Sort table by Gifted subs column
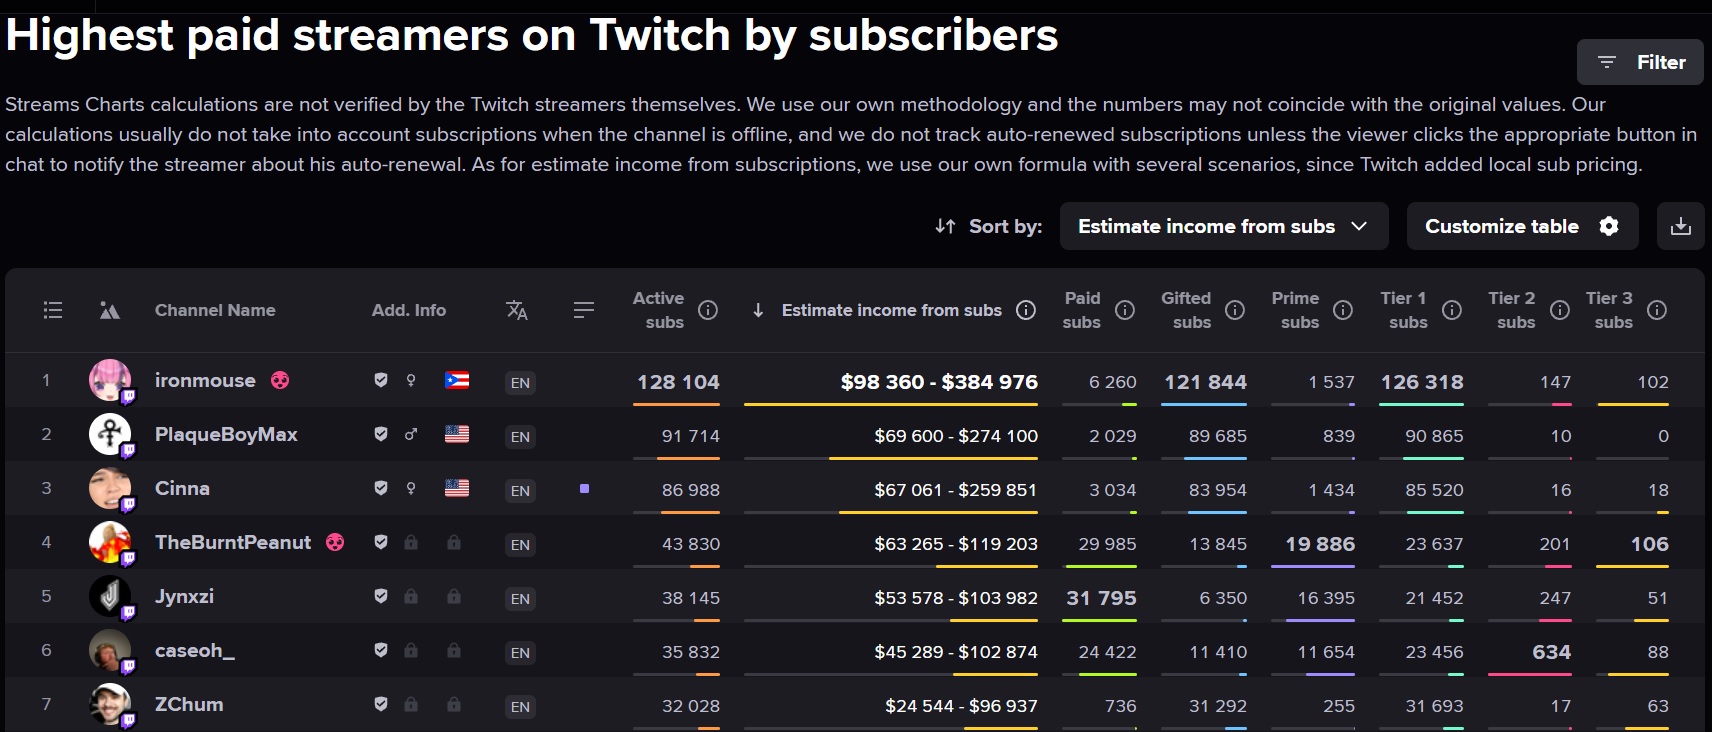 tap(1186, 310)
